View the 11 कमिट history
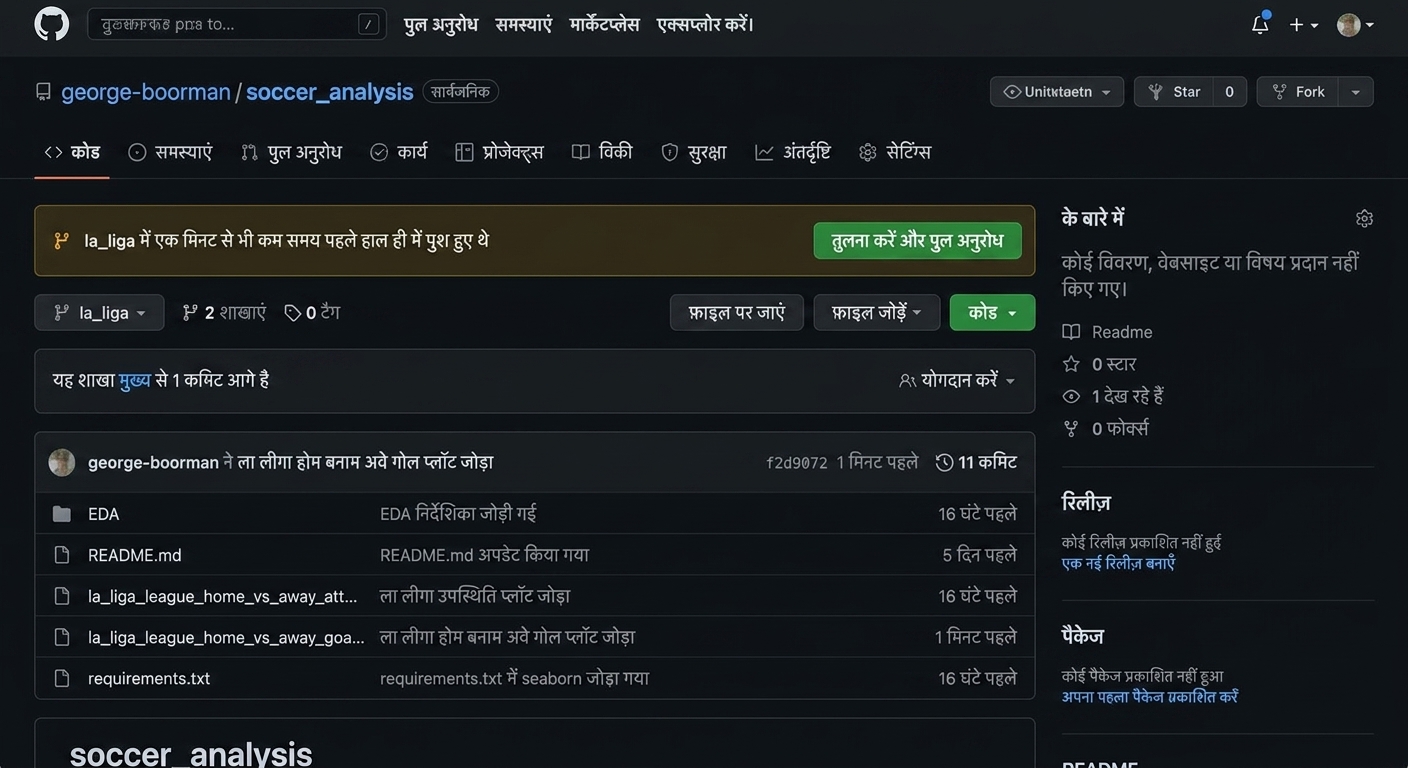Image resolution: width=1408 pixels, height=768 pixels. click(x=976, y=462)
